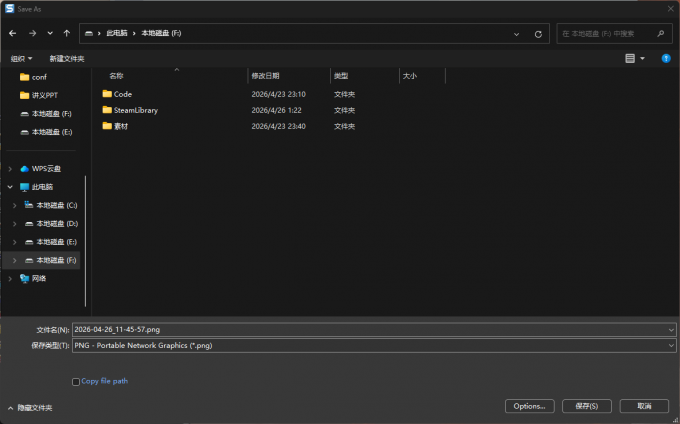Expand 本地磁盘 (F:) under 此电脑
This screenshot has width=680, height=424.
coord(14,260)
